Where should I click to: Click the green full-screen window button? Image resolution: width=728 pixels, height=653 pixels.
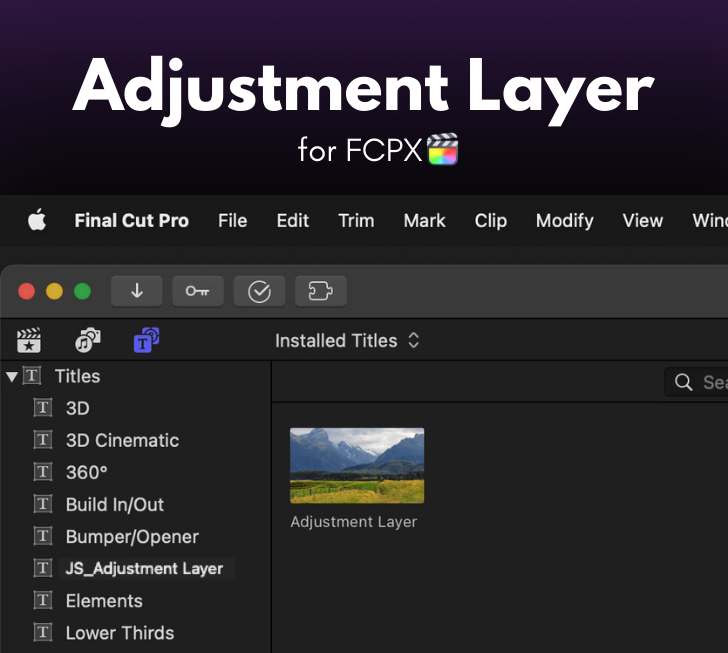click(83, 291)
